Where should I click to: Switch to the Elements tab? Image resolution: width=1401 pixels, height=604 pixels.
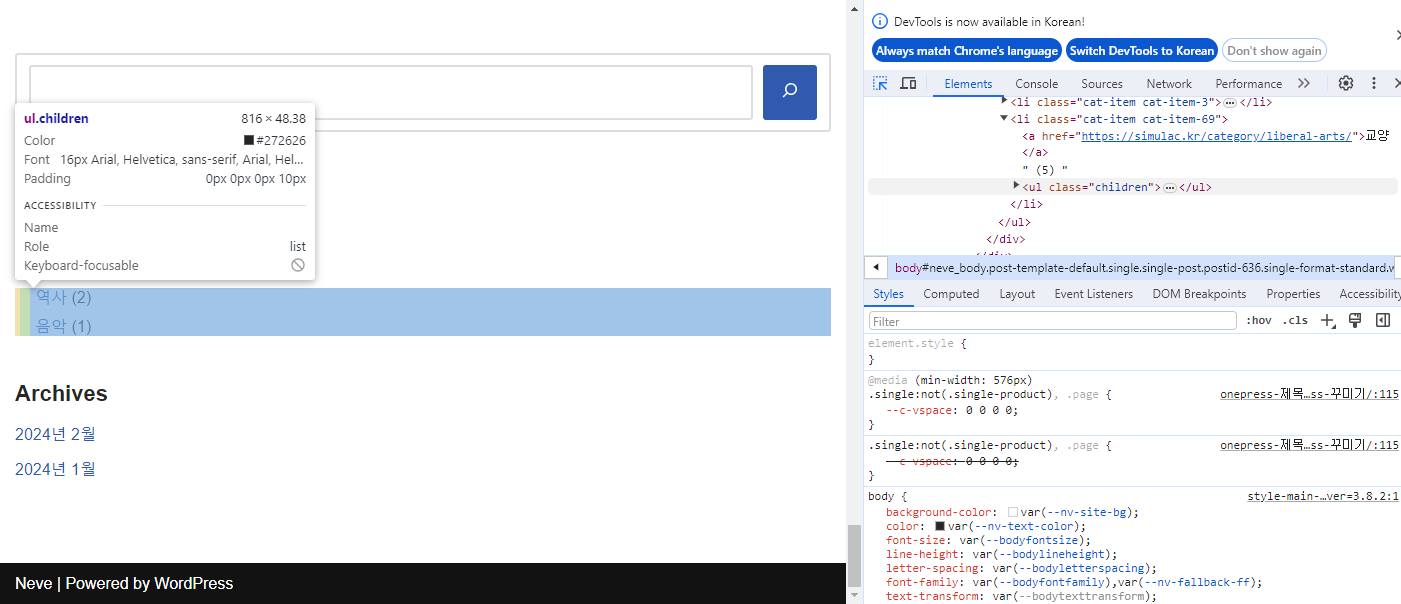[x=968, y=84]
